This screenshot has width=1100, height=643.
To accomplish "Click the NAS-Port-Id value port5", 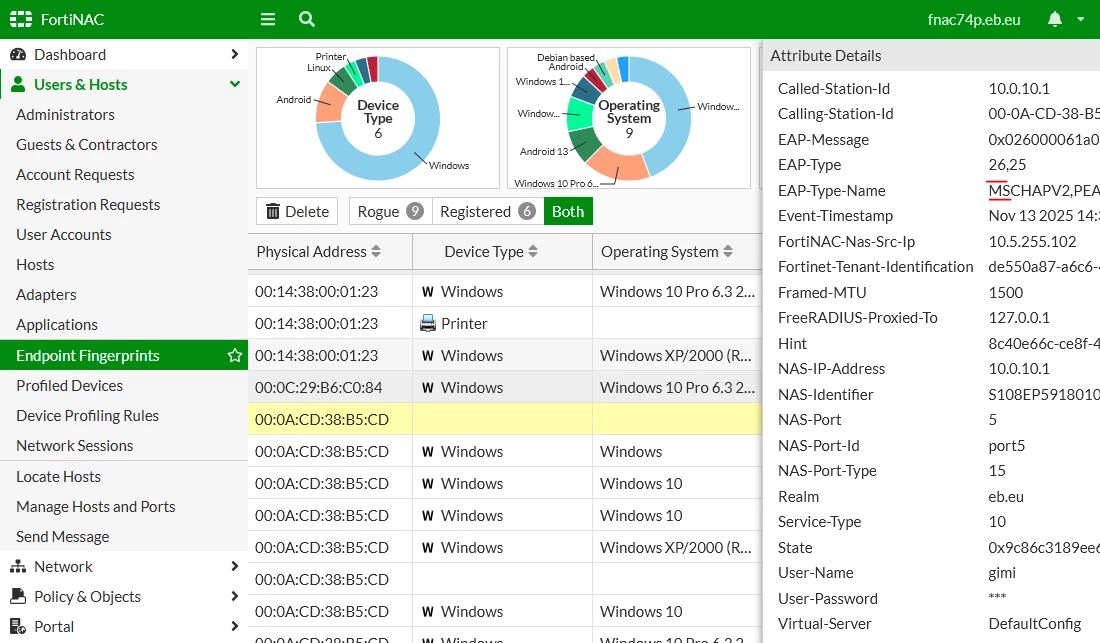I will (x=1007, y=446).
